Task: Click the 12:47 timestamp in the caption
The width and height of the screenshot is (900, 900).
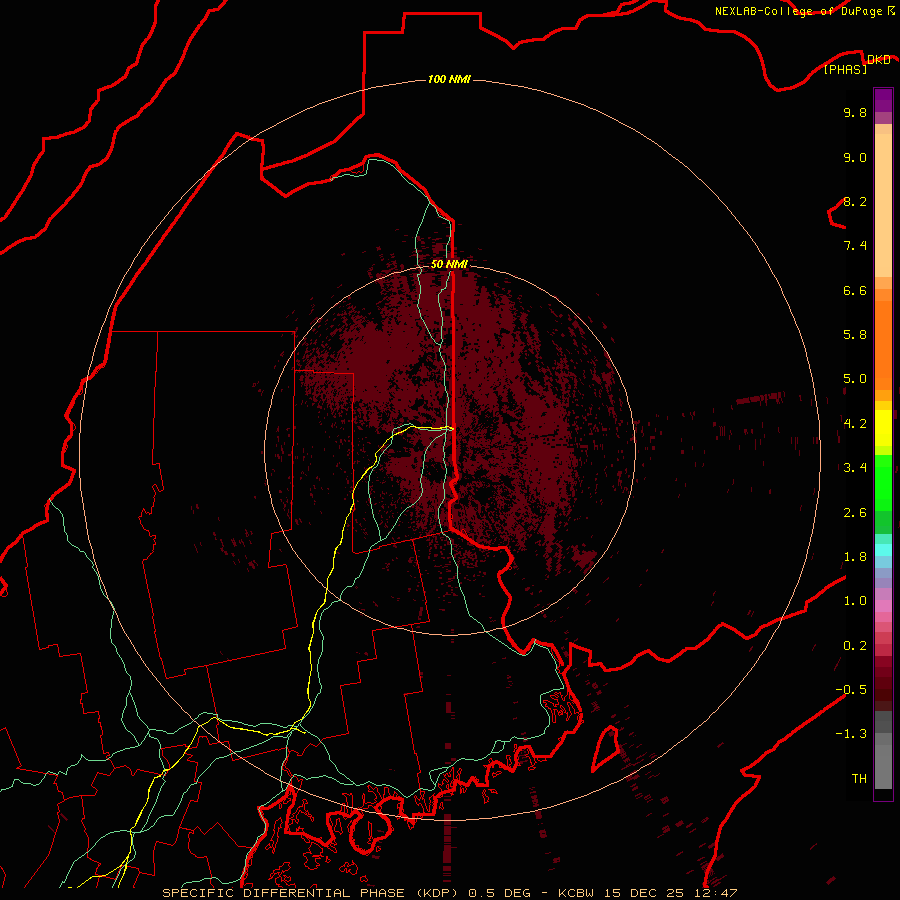Action: [x=715, y=893]
